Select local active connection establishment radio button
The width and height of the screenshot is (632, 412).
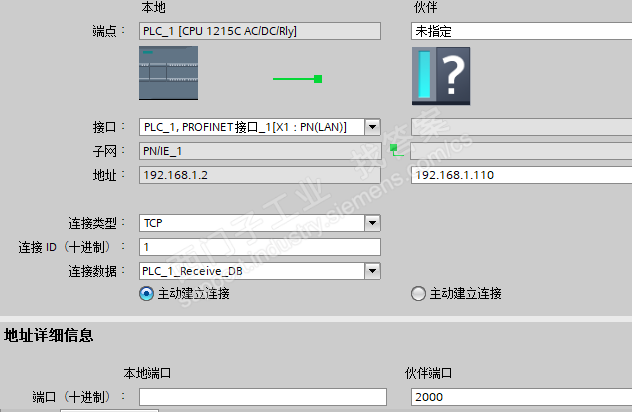click(146, 293)
